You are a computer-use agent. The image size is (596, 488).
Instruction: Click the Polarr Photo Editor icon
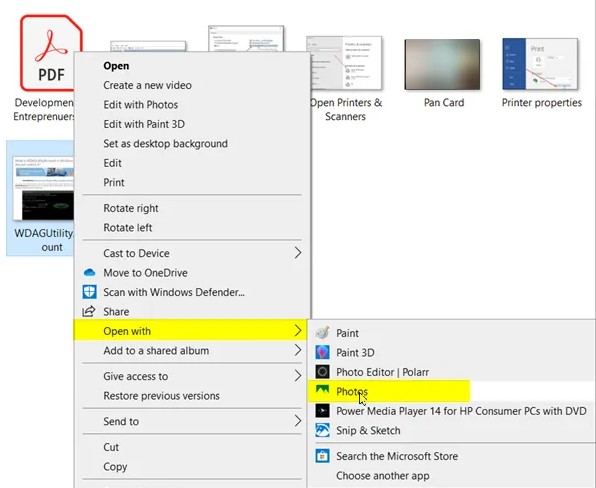[322, 372]
